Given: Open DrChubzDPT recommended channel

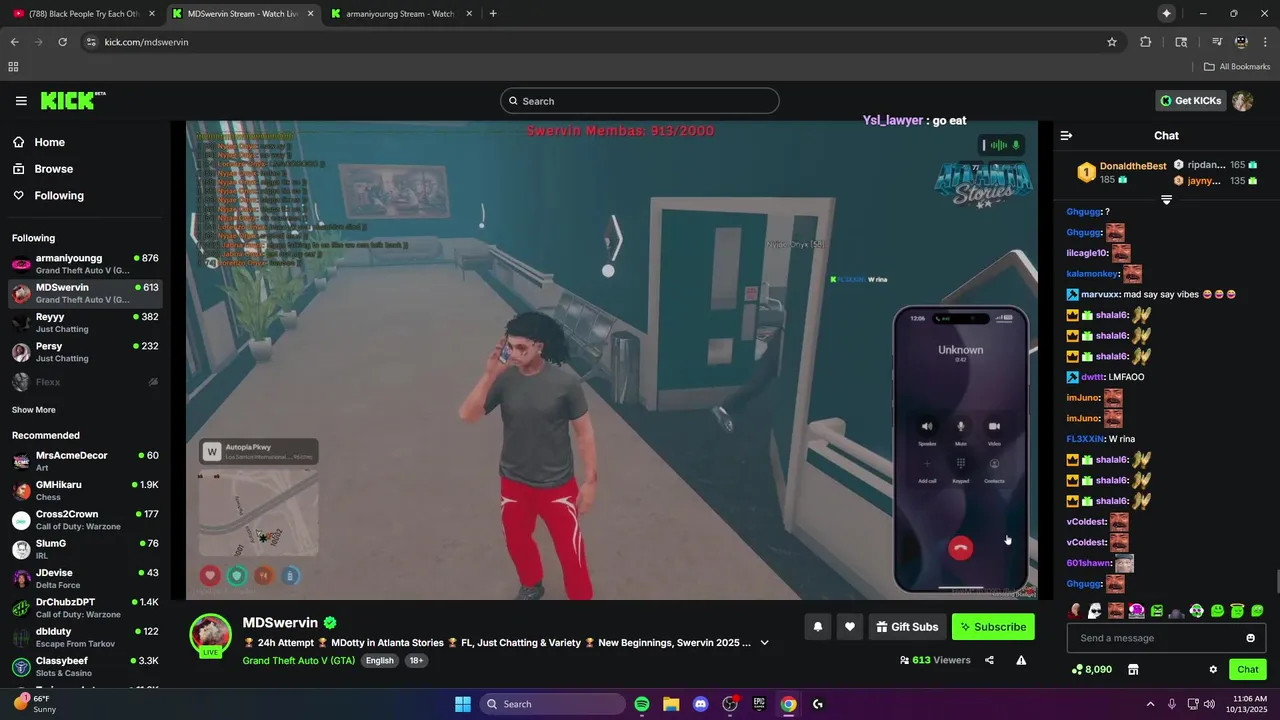Looking at the screenshot, I should [85, 608].
